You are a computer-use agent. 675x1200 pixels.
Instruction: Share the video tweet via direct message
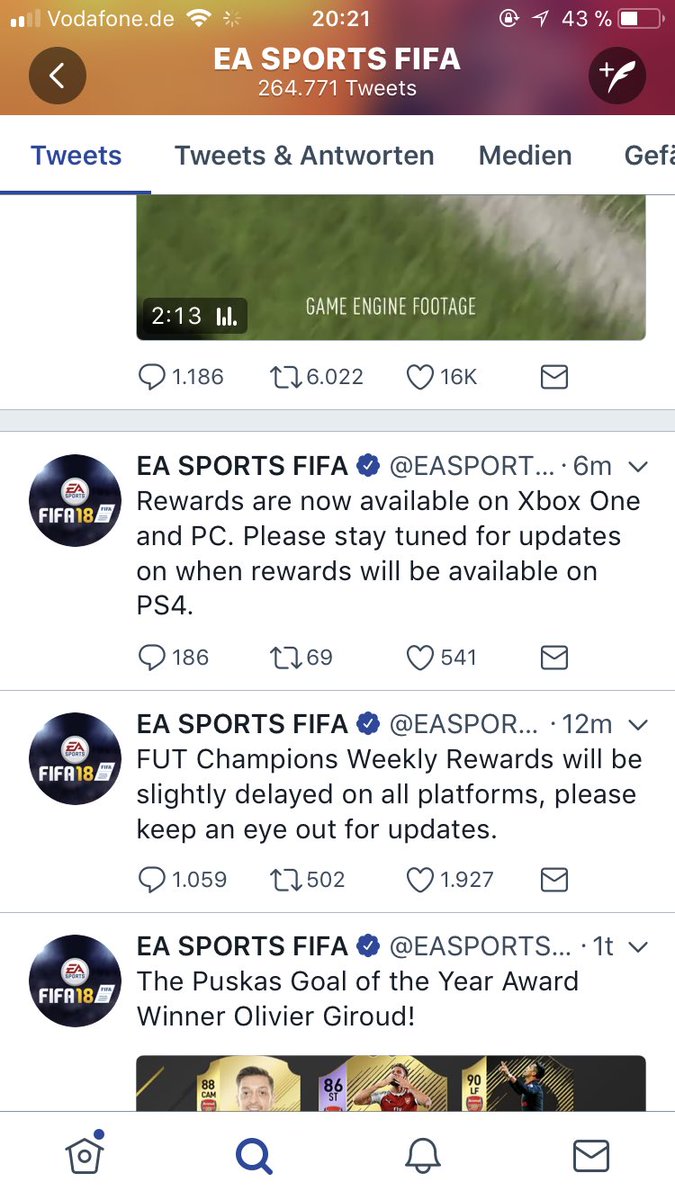pyautogui.click(x=554, y=376)
